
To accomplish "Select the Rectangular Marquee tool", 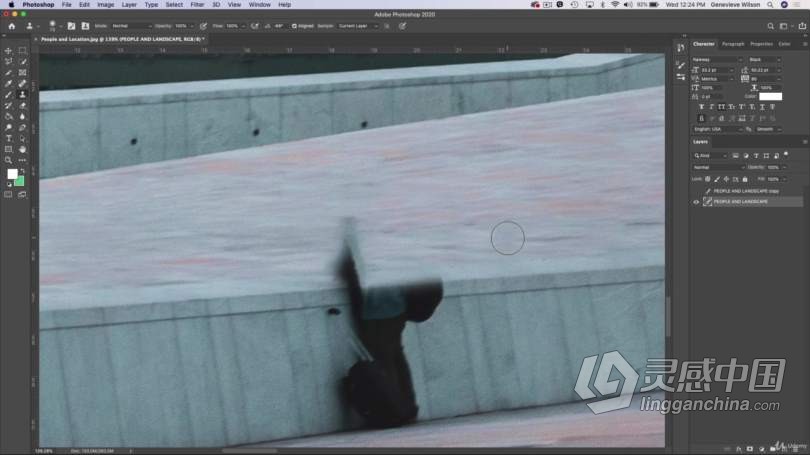I will (22, 51).
